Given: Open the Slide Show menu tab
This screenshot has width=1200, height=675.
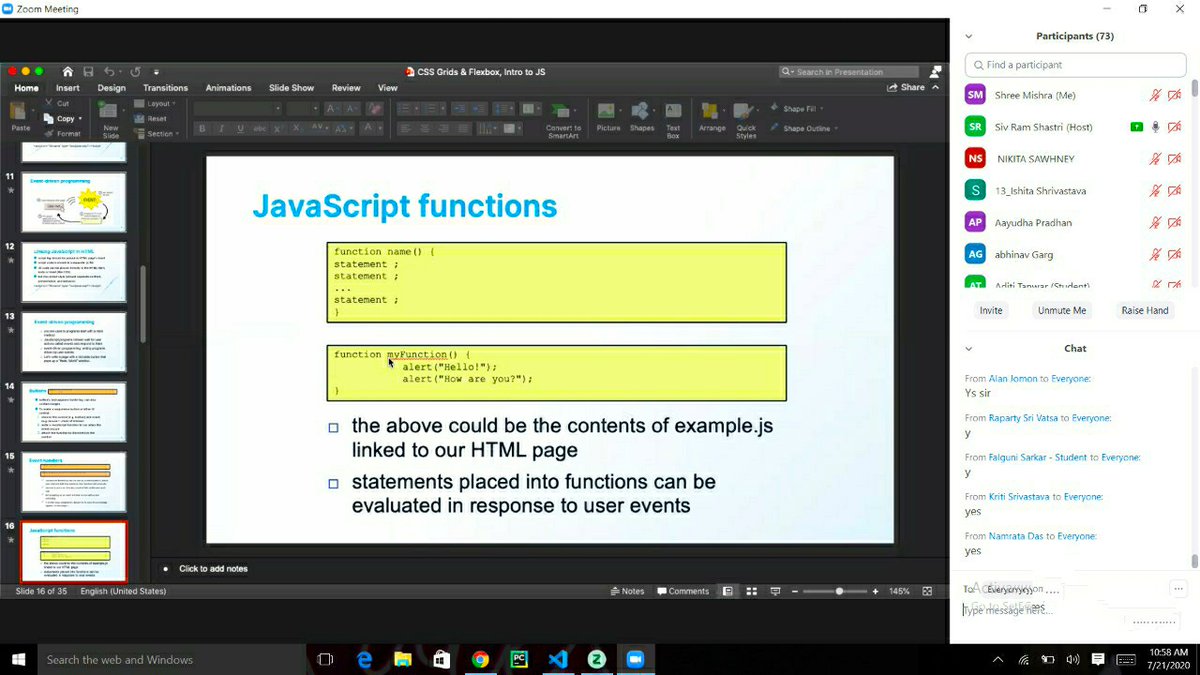Looking at the screenshot, I should click(x=291, y=88).
